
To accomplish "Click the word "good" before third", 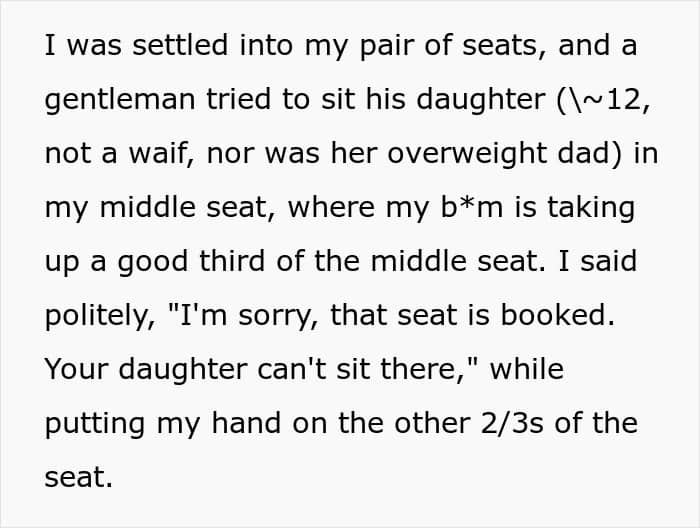I will pos(152,263).
